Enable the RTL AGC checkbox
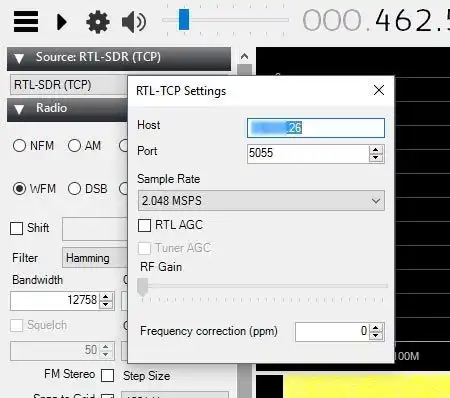Viewport: 450px width, 398px height. click(x=144, y=225)
